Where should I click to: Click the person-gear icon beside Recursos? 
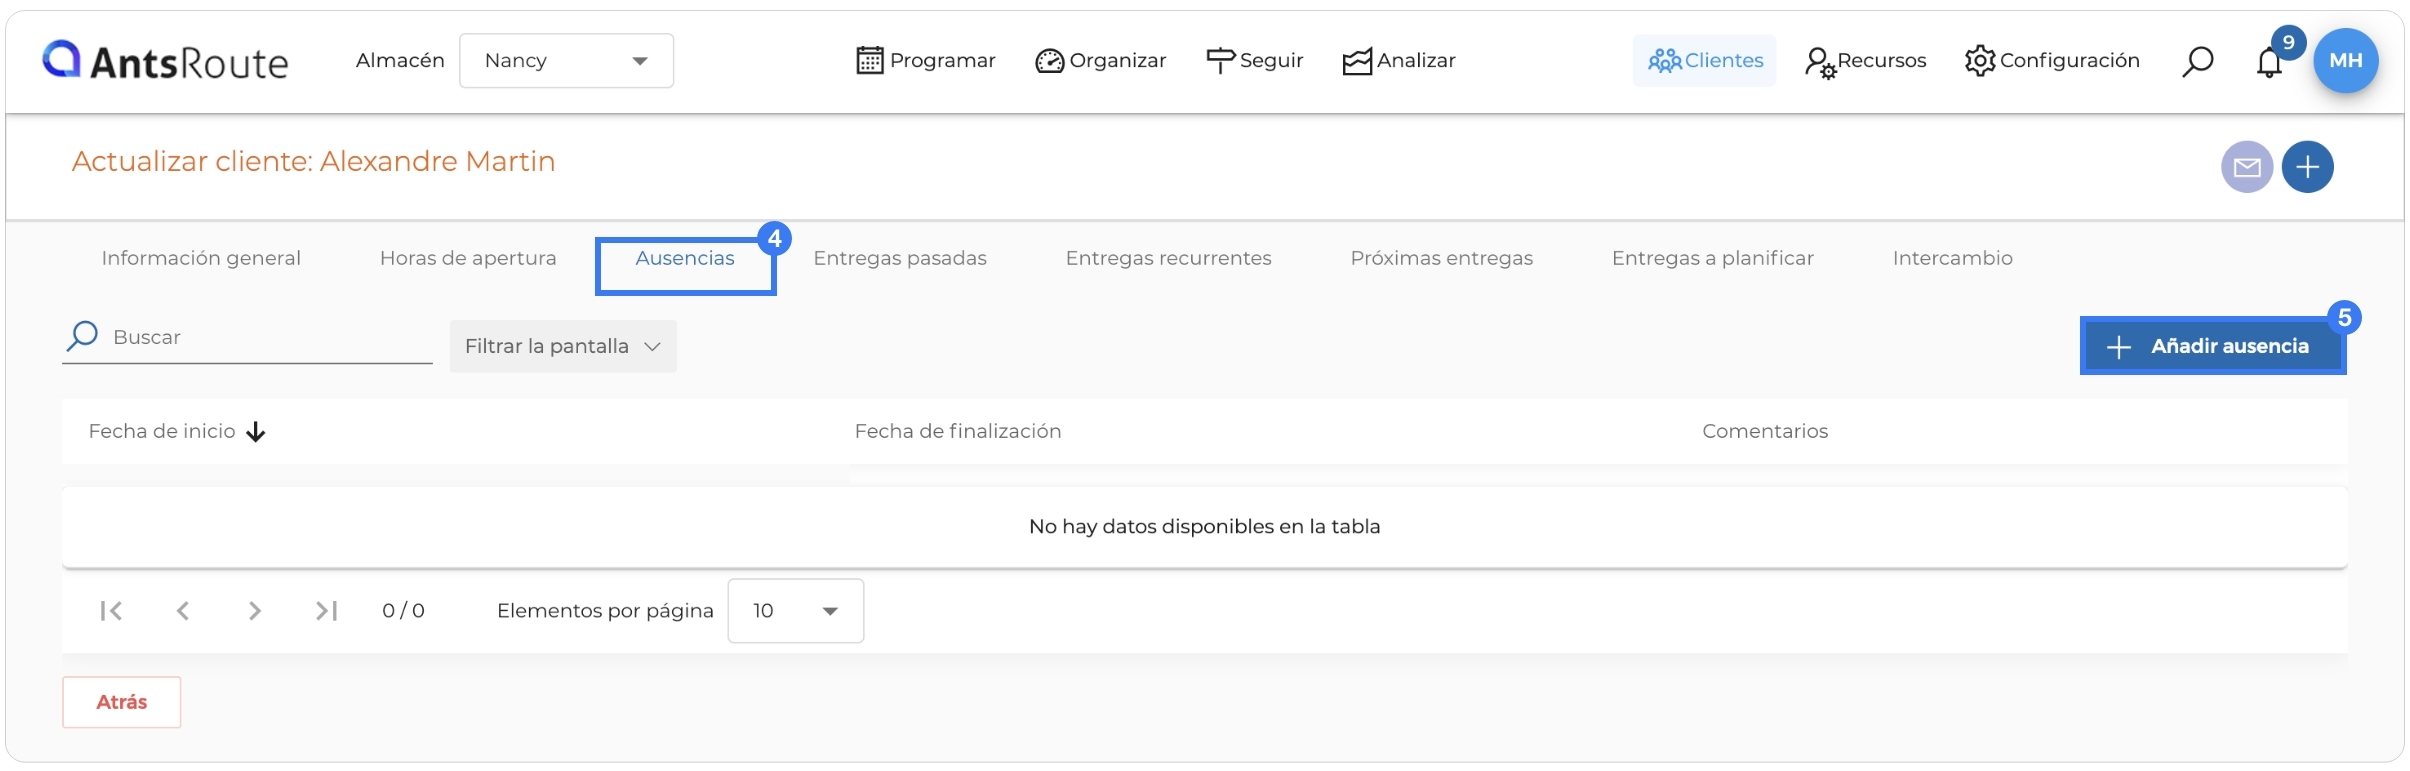1820,63
